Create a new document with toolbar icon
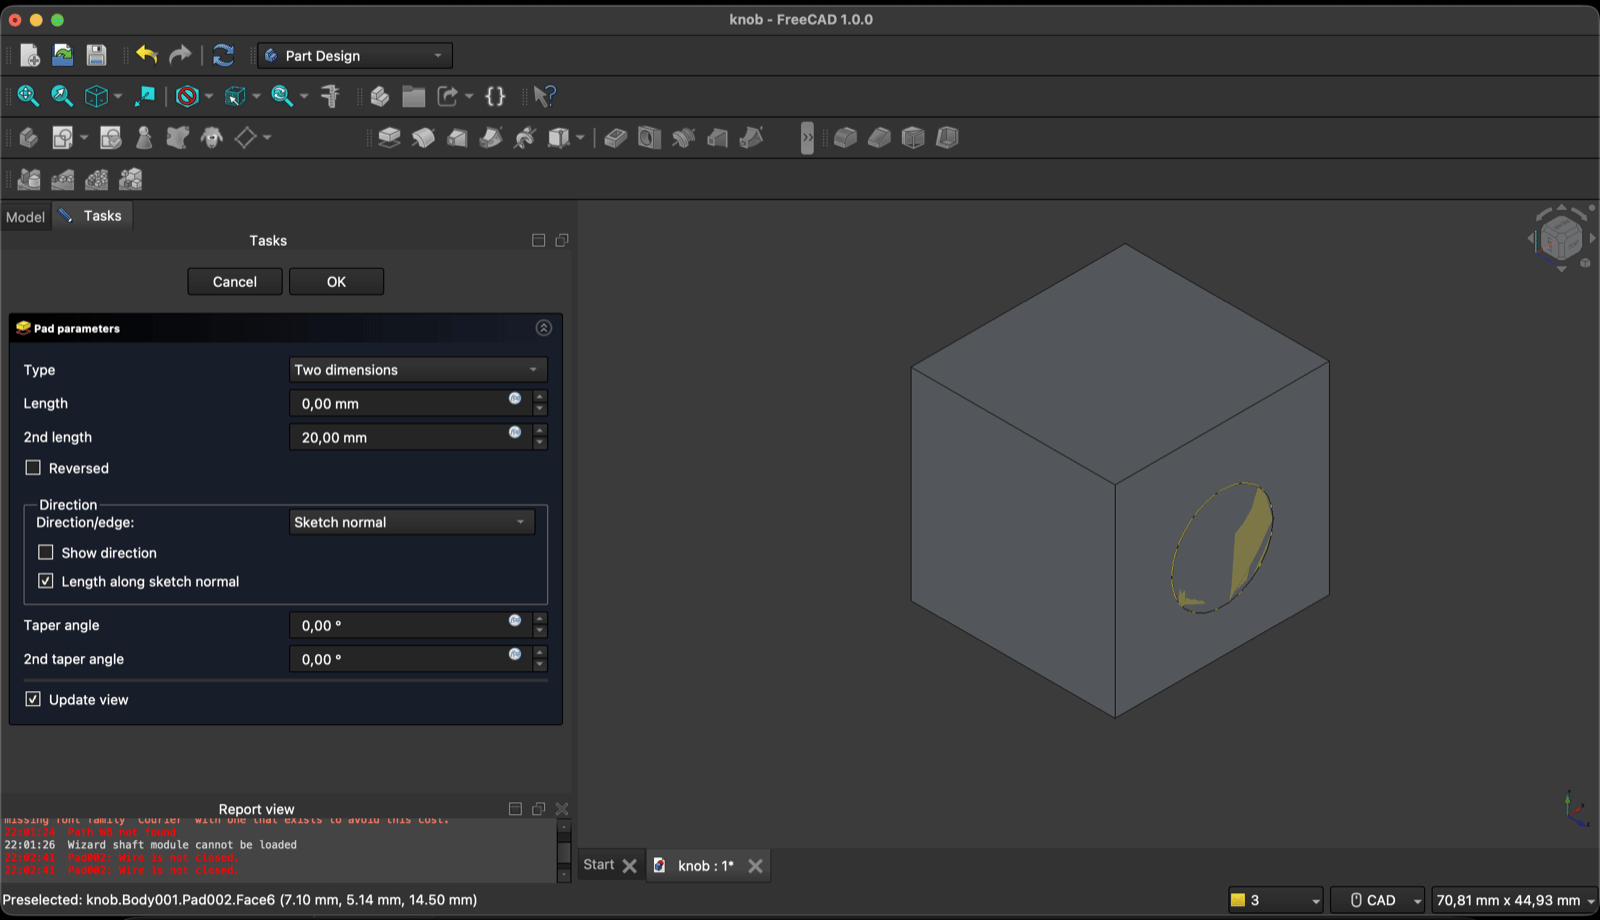 [29, 55]
